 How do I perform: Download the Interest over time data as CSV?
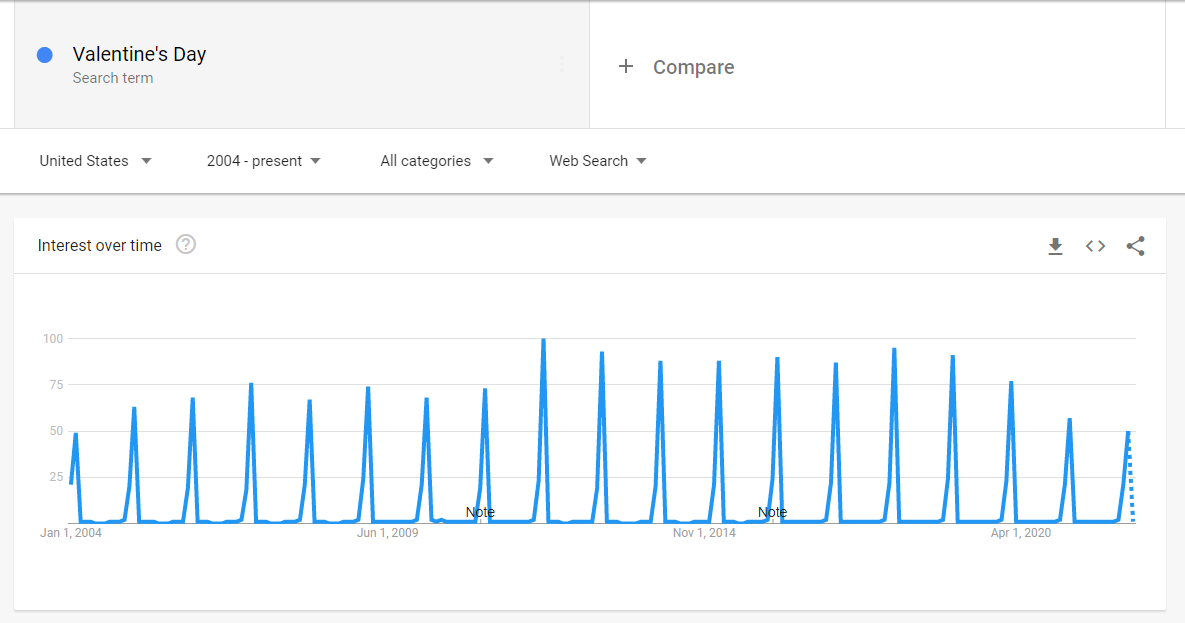(x=1055, y=246)
